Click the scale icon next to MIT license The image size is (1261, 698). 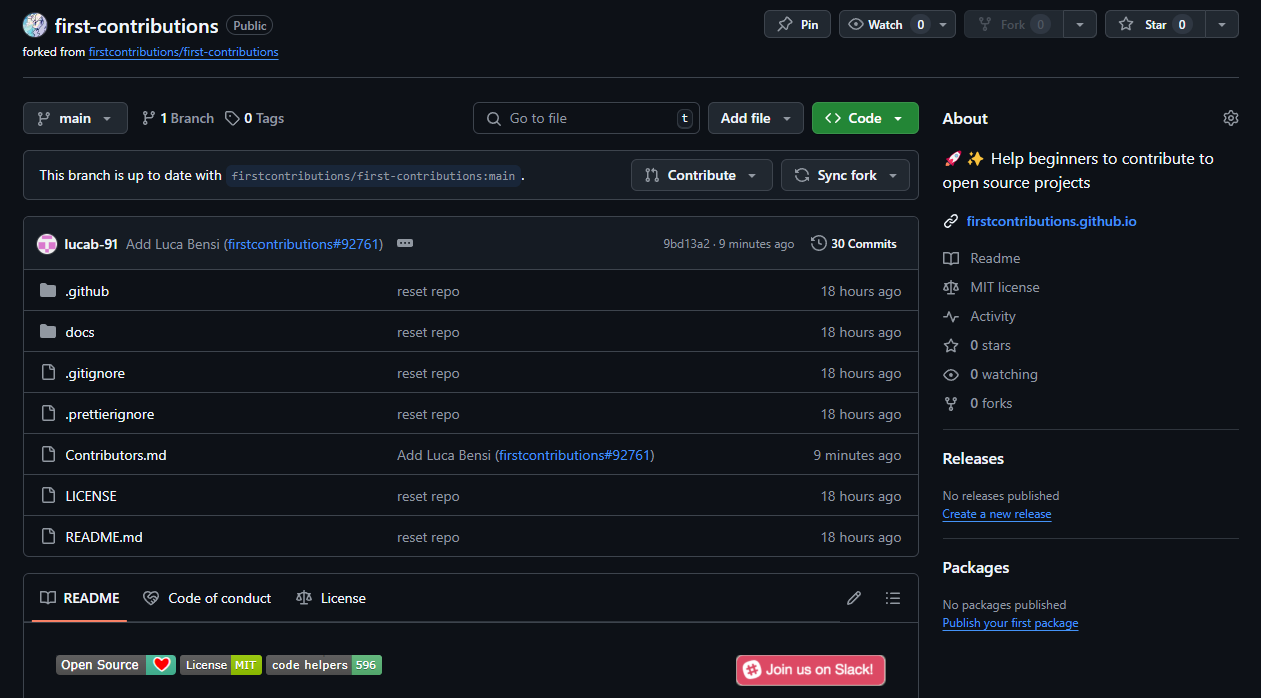[x=951, y=287]
